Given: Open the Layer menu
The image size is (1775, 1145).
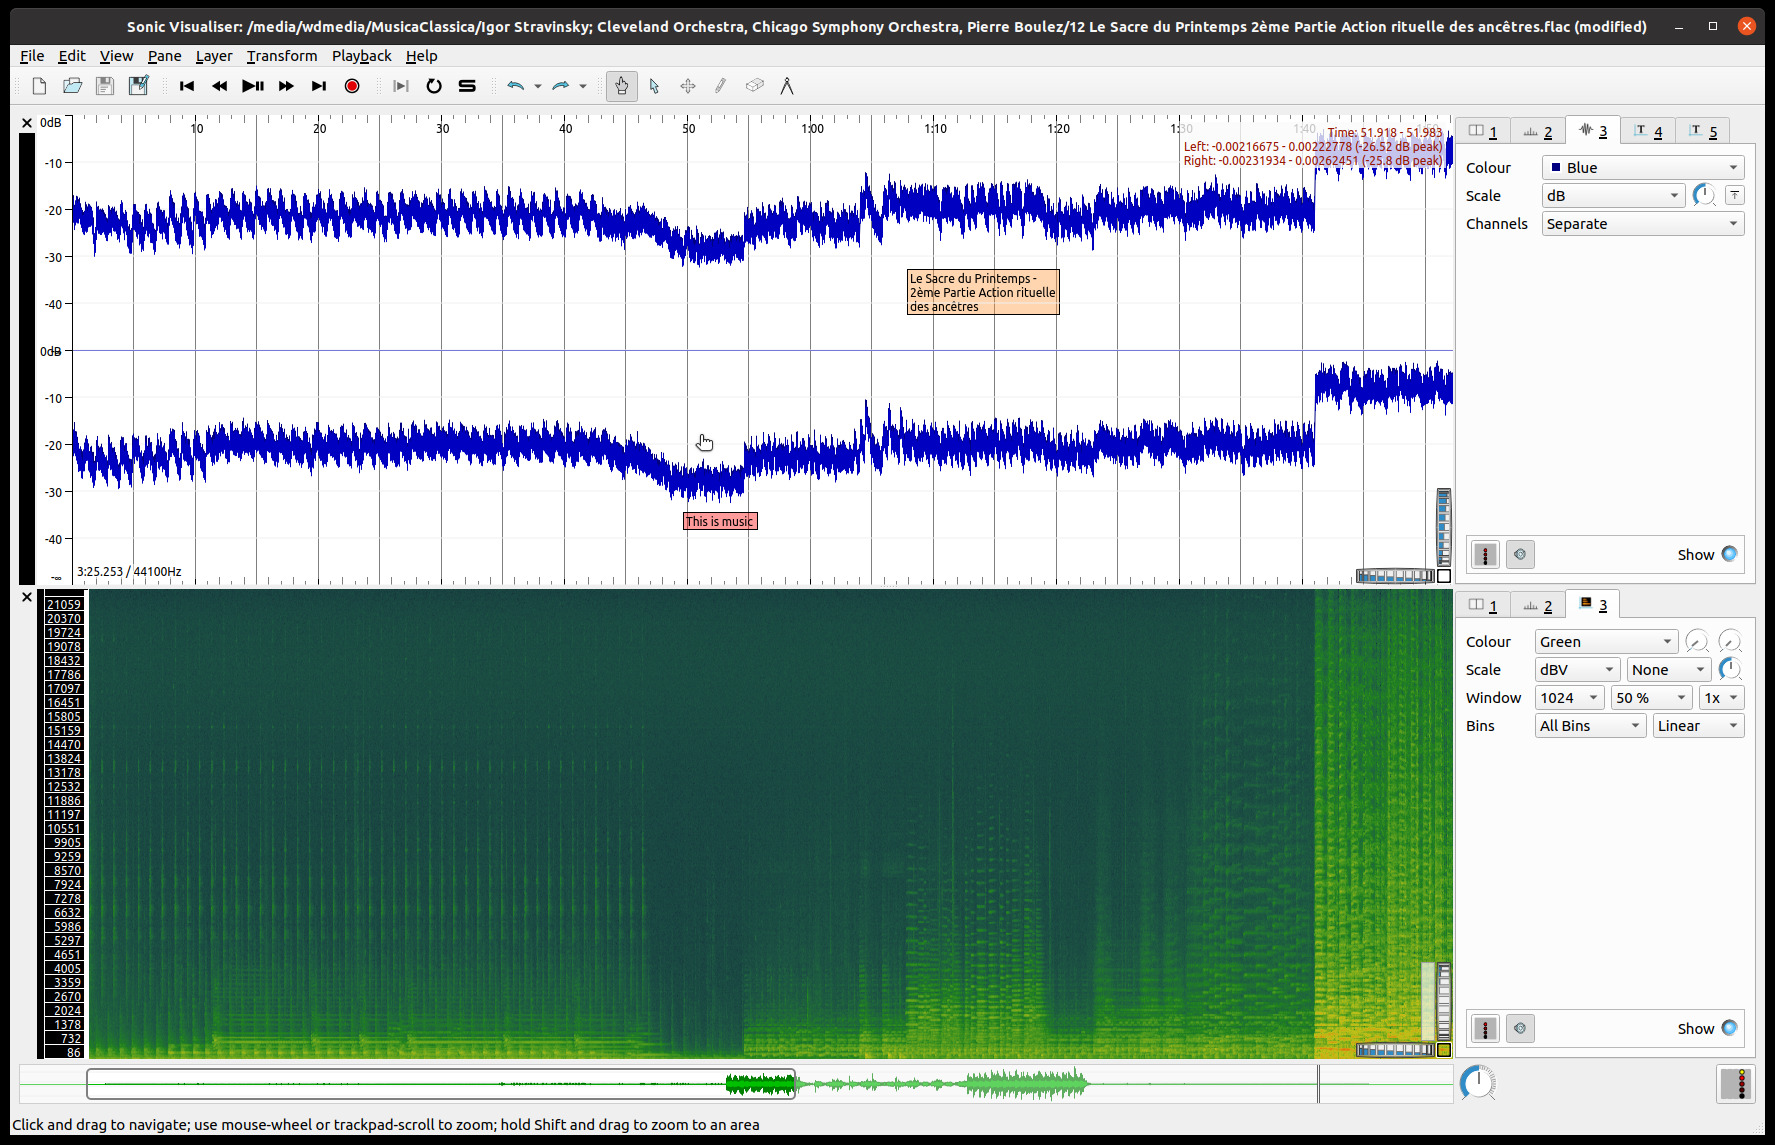Looking at the screenshot, I should pos(214,56).
